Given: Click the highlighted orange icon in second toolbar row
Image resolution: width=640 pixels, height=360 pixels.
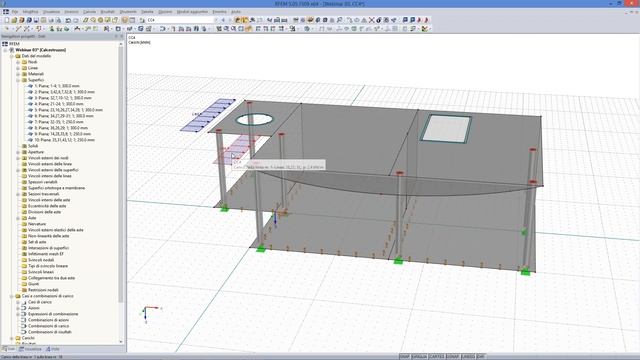Looking at the screenshot, I should (x=248, y=29).
